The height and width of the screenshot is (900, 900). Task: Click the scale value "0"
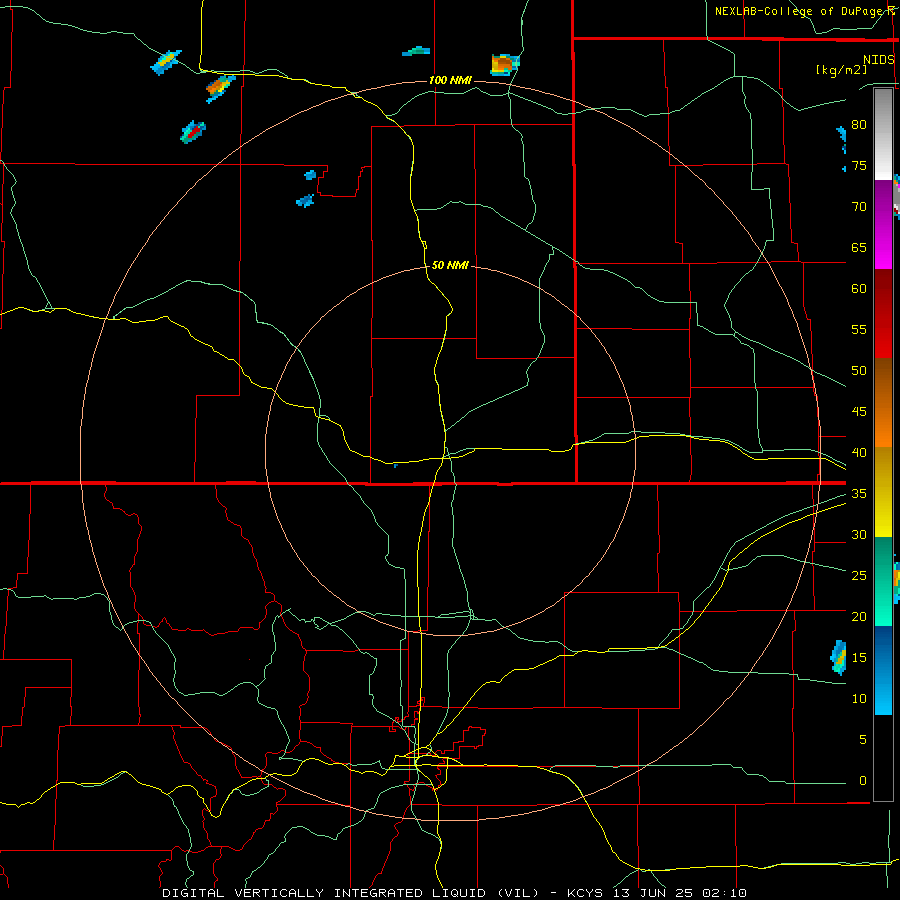coord(862,781)
